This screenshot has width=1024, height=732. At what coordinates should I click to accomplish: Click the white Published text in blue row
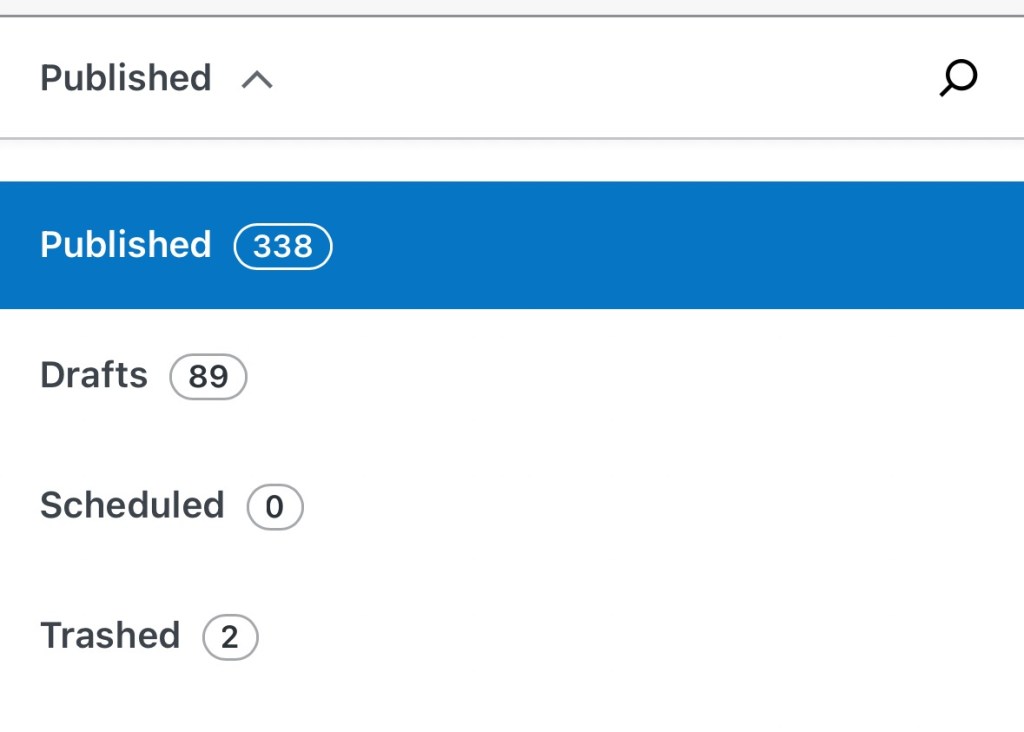click(x=126, y=245)
